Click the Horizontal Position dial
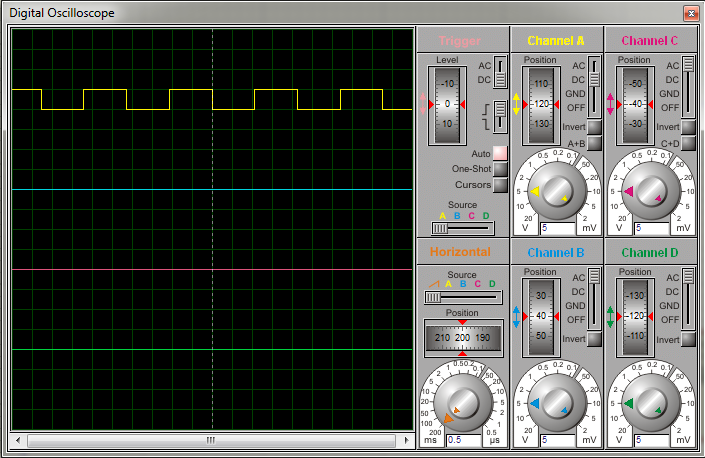 point(463,338)
